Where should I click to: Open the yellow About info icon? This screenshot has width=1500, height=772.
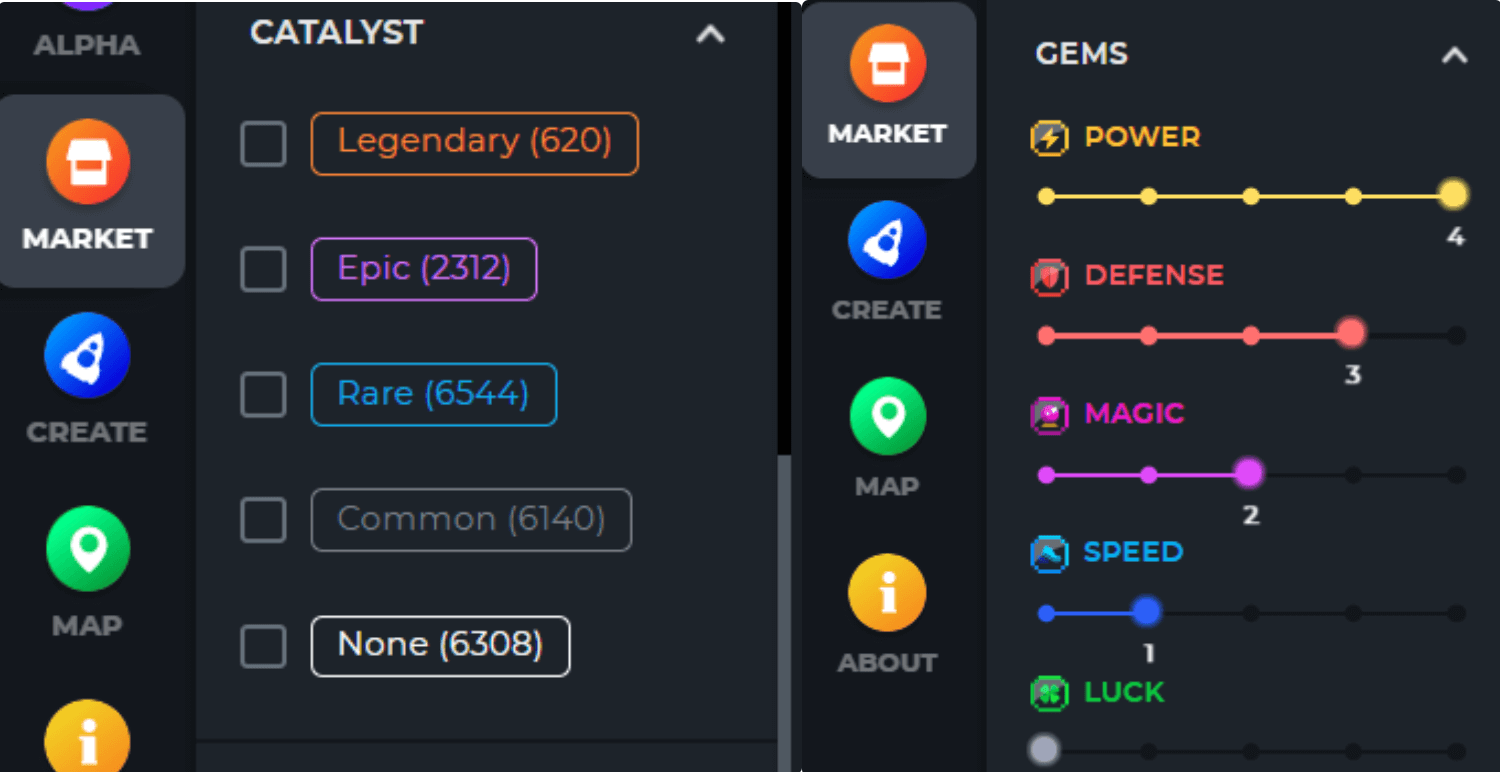(887, 593)
